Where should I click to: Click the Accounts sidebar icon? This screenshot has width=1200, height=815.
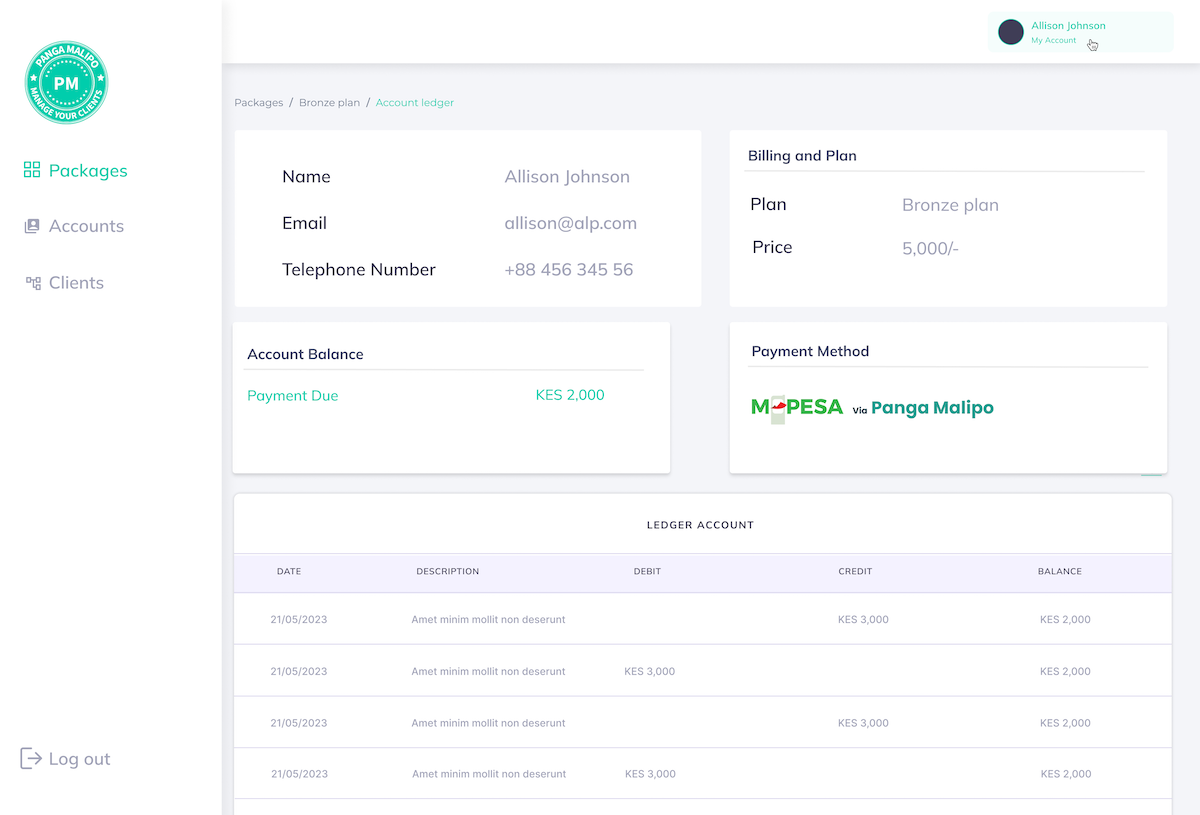(32, 226)
